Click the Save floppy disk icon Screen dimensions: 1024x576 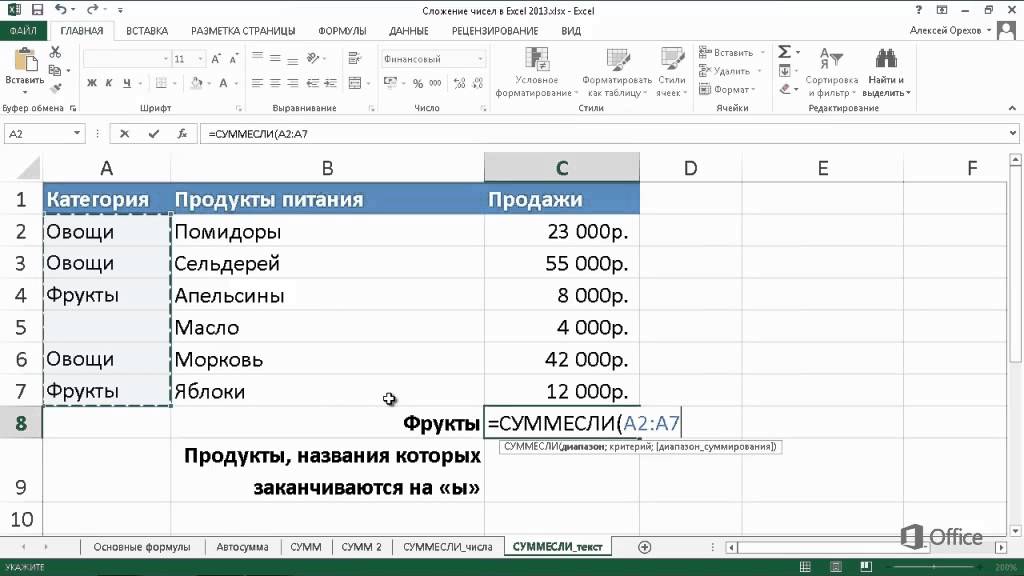coord(37,10)
